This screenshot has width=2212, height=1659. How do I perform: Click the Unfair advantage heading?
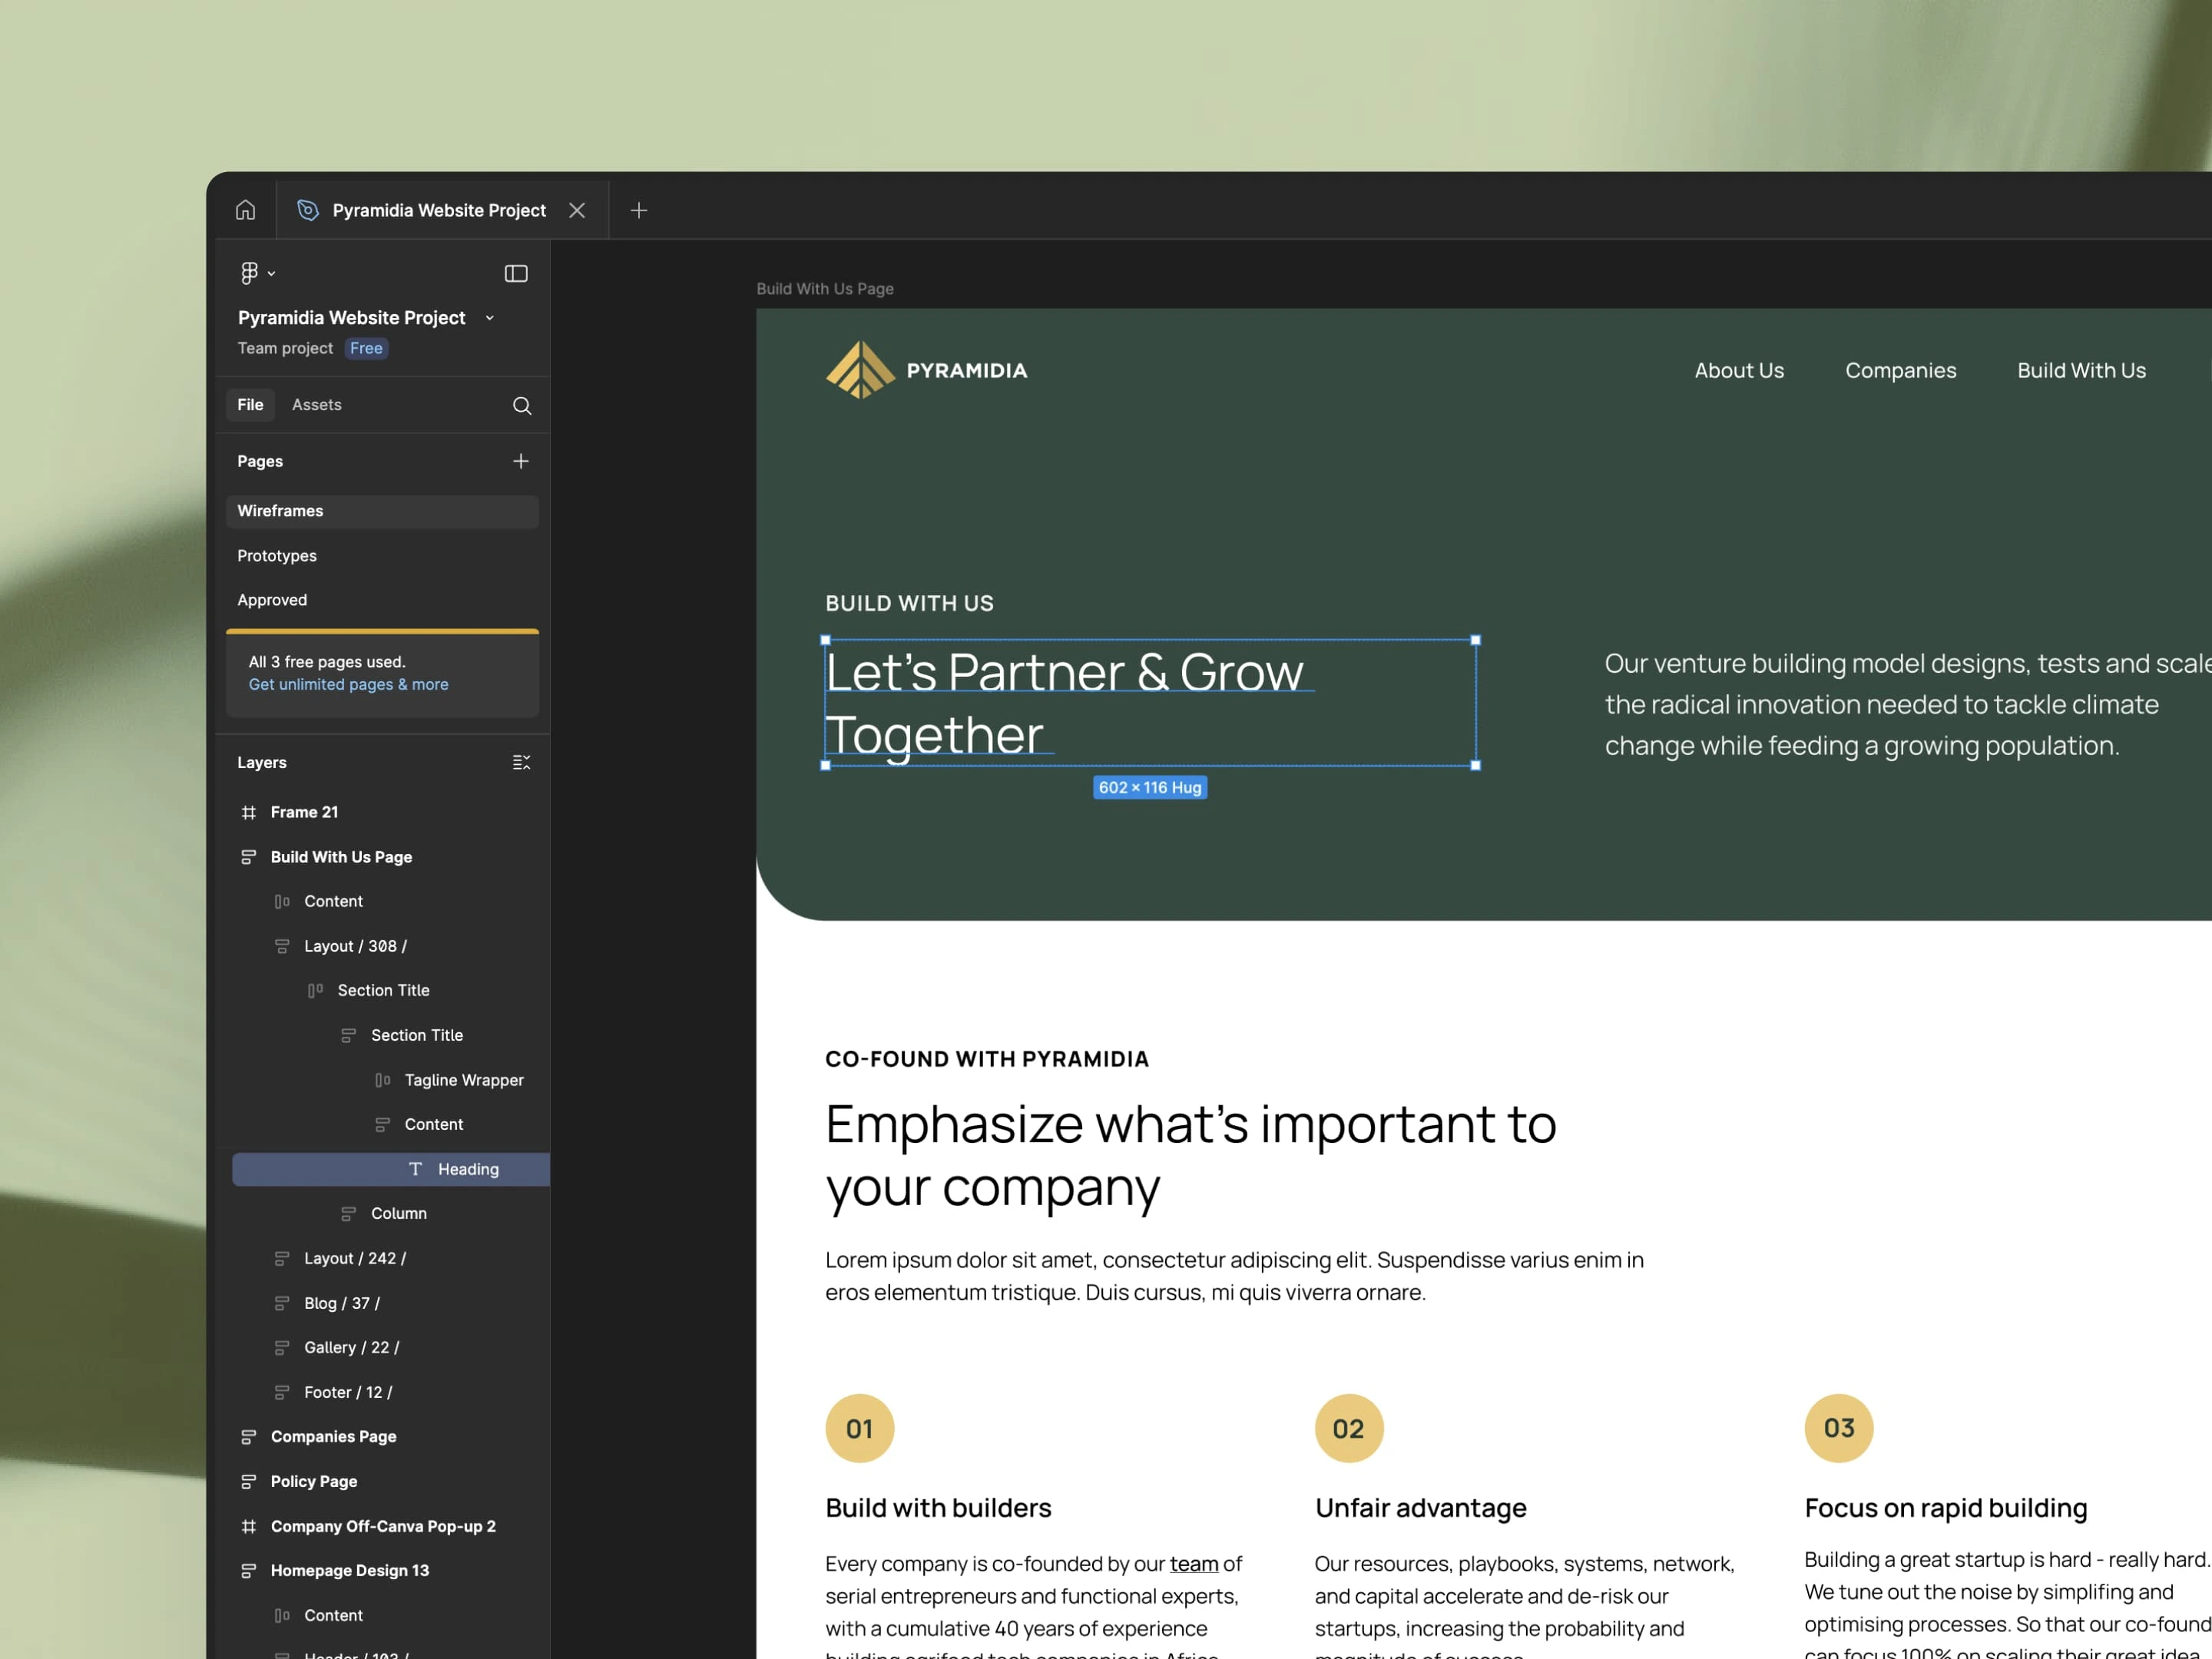[1420, 1508]
